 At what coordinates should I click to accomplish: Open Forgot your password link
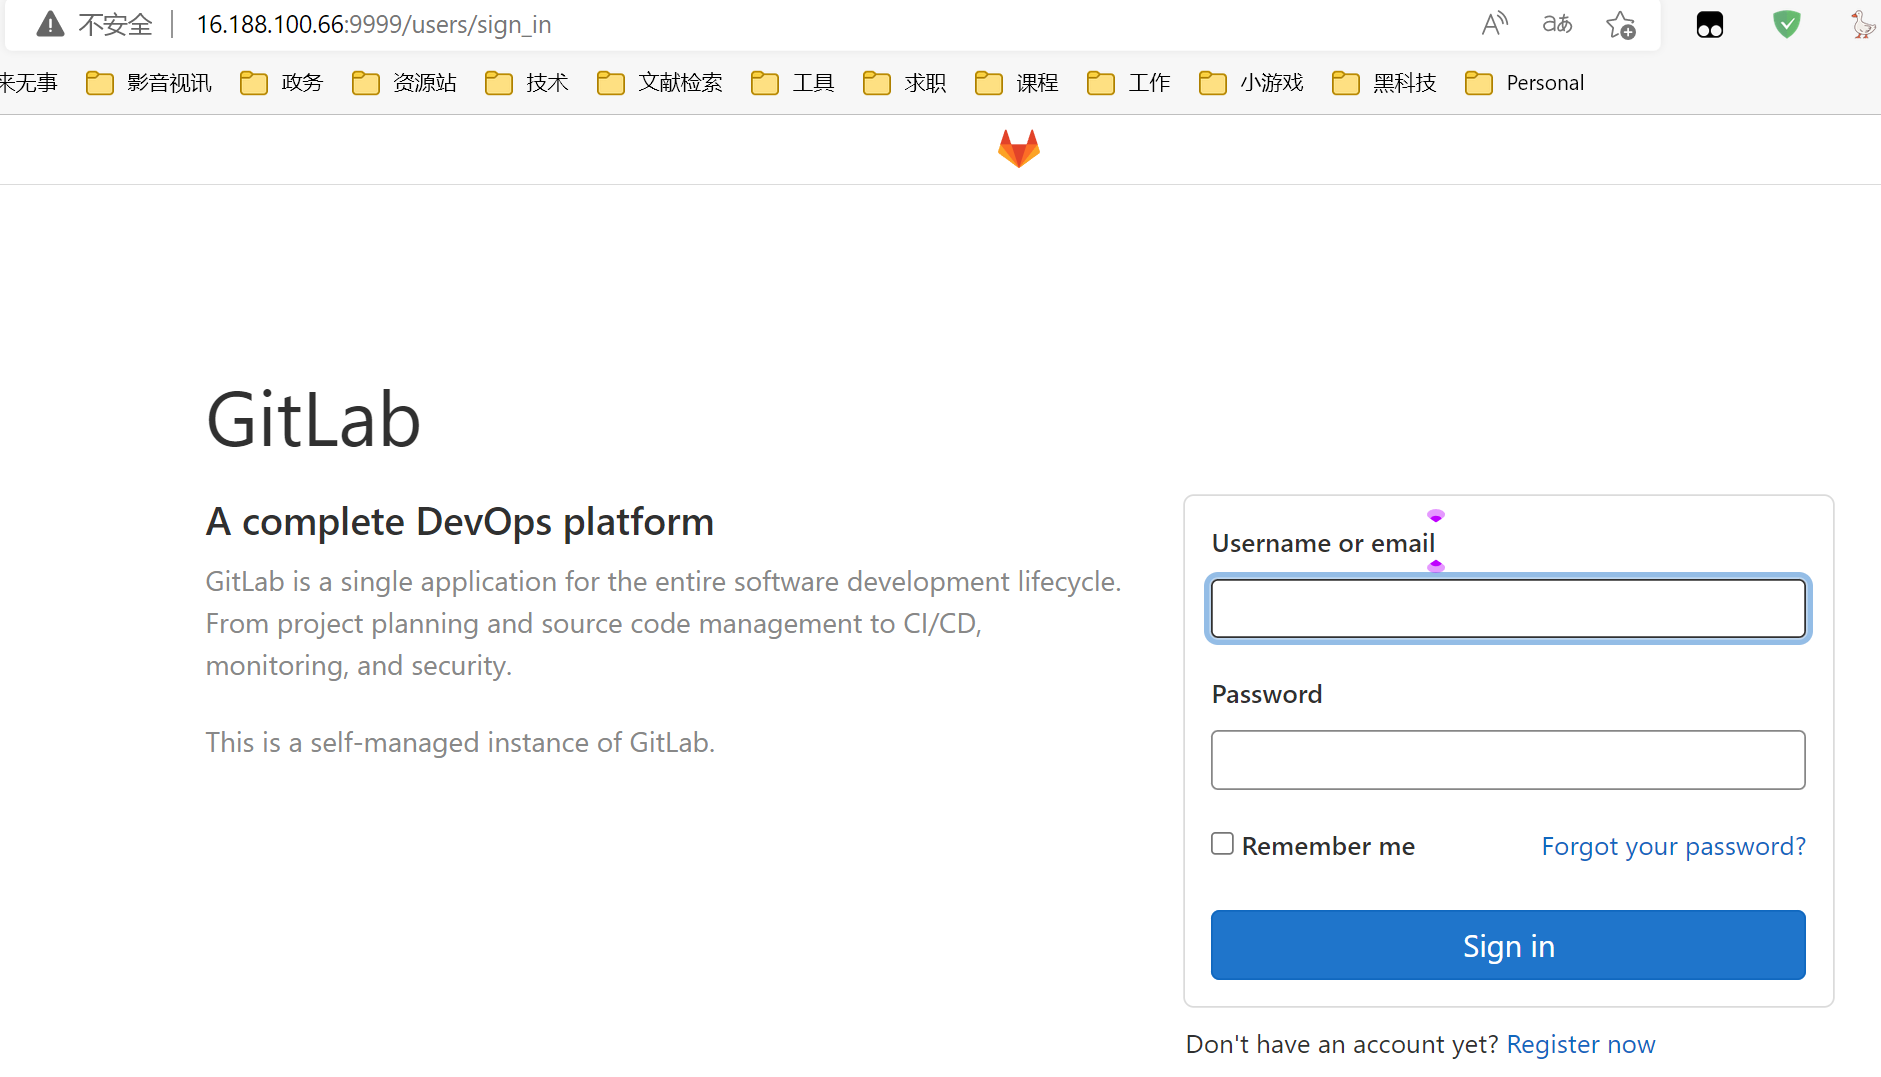point(1673,847)
